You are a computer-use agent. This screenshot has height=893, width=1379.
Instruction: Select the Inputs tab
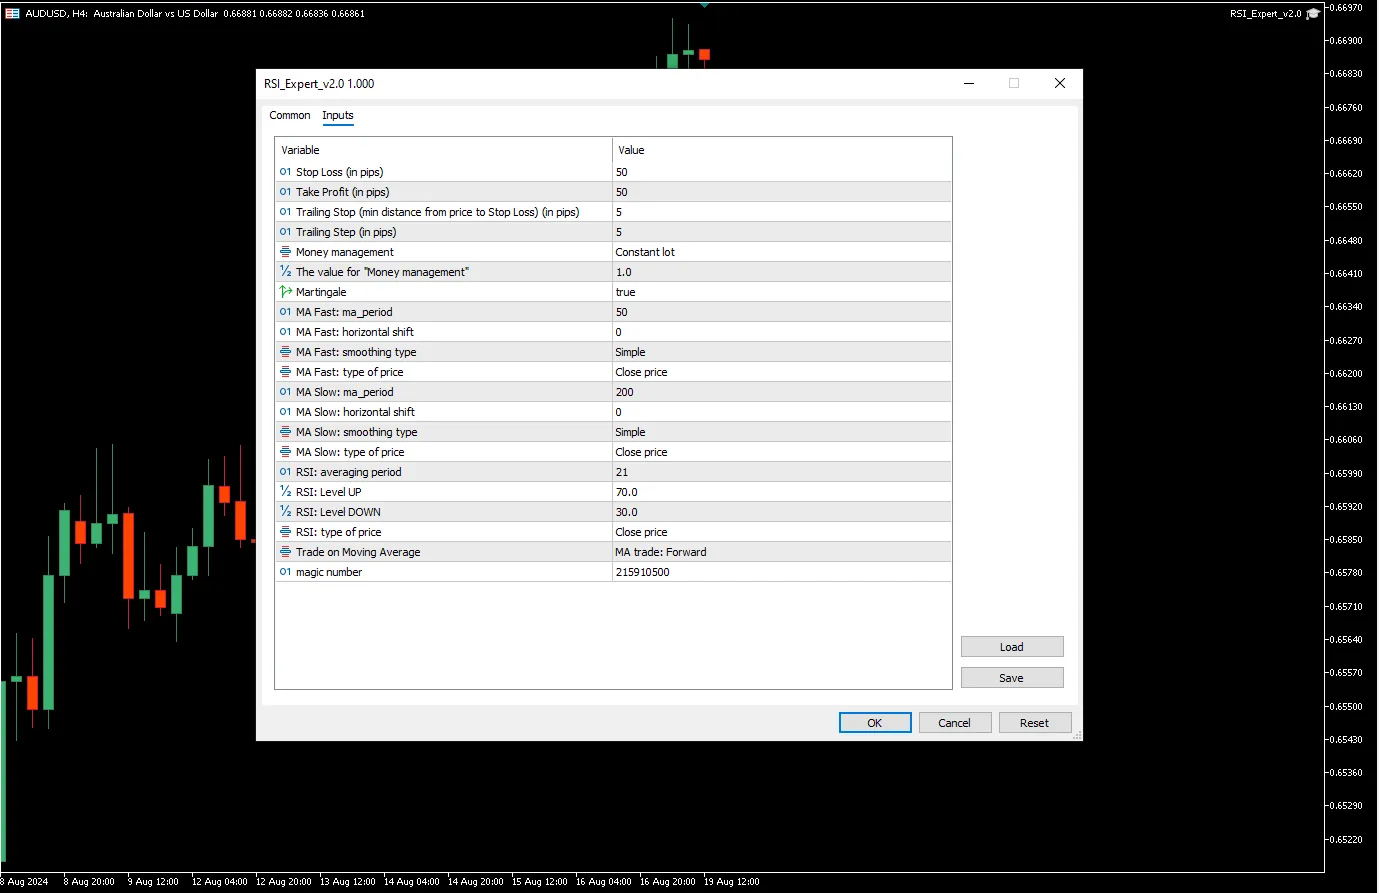[x=337, y=115]
